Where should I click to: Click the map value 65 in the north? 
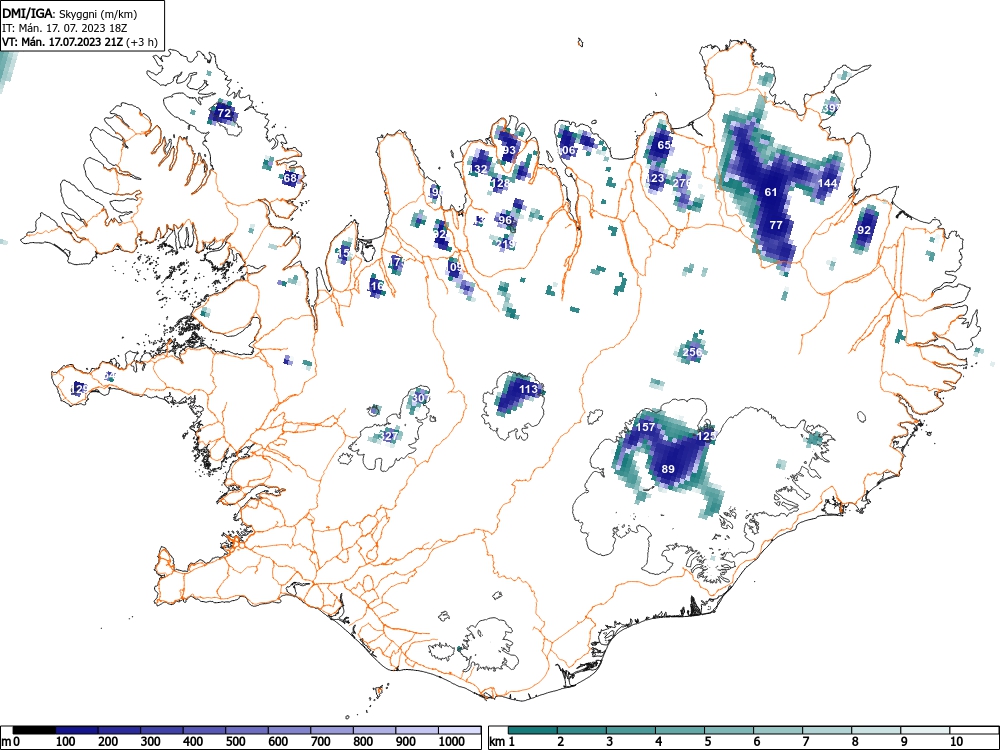click(x=664, y=145)
